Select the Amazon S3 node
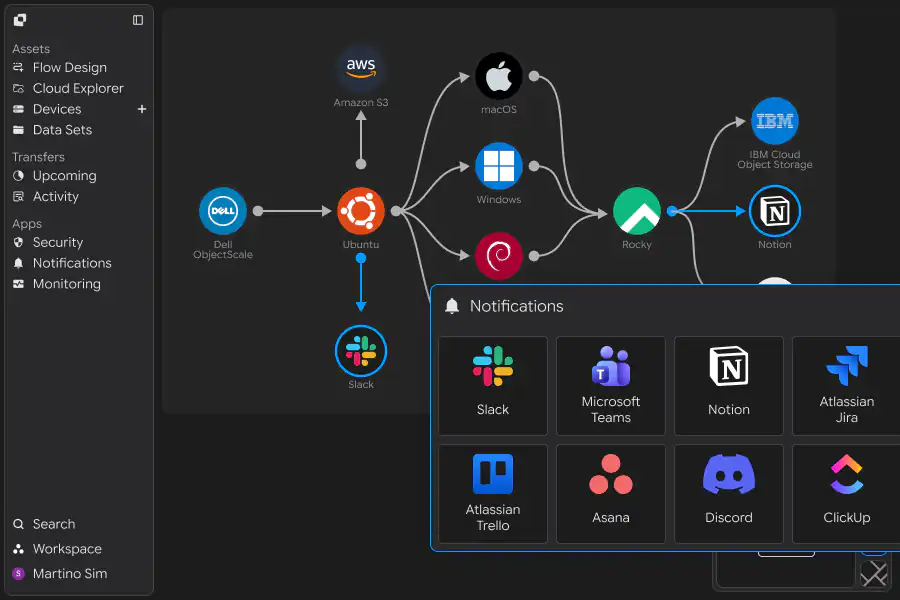The image size is (900, 600). [x=360, y=69]
